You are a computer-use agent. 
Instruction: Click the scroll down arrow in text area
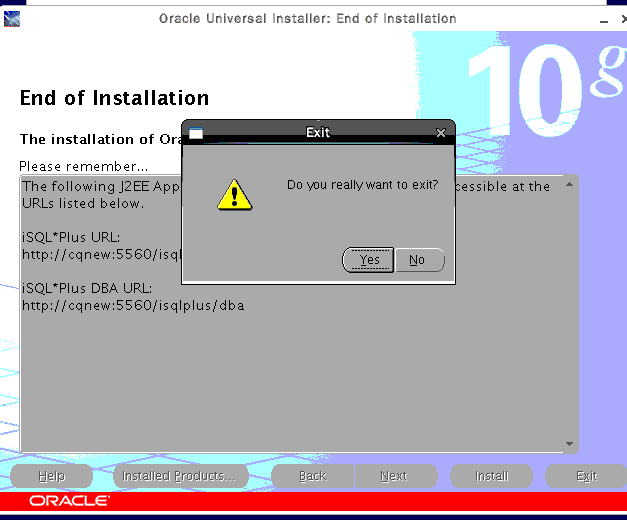[569, 444]
